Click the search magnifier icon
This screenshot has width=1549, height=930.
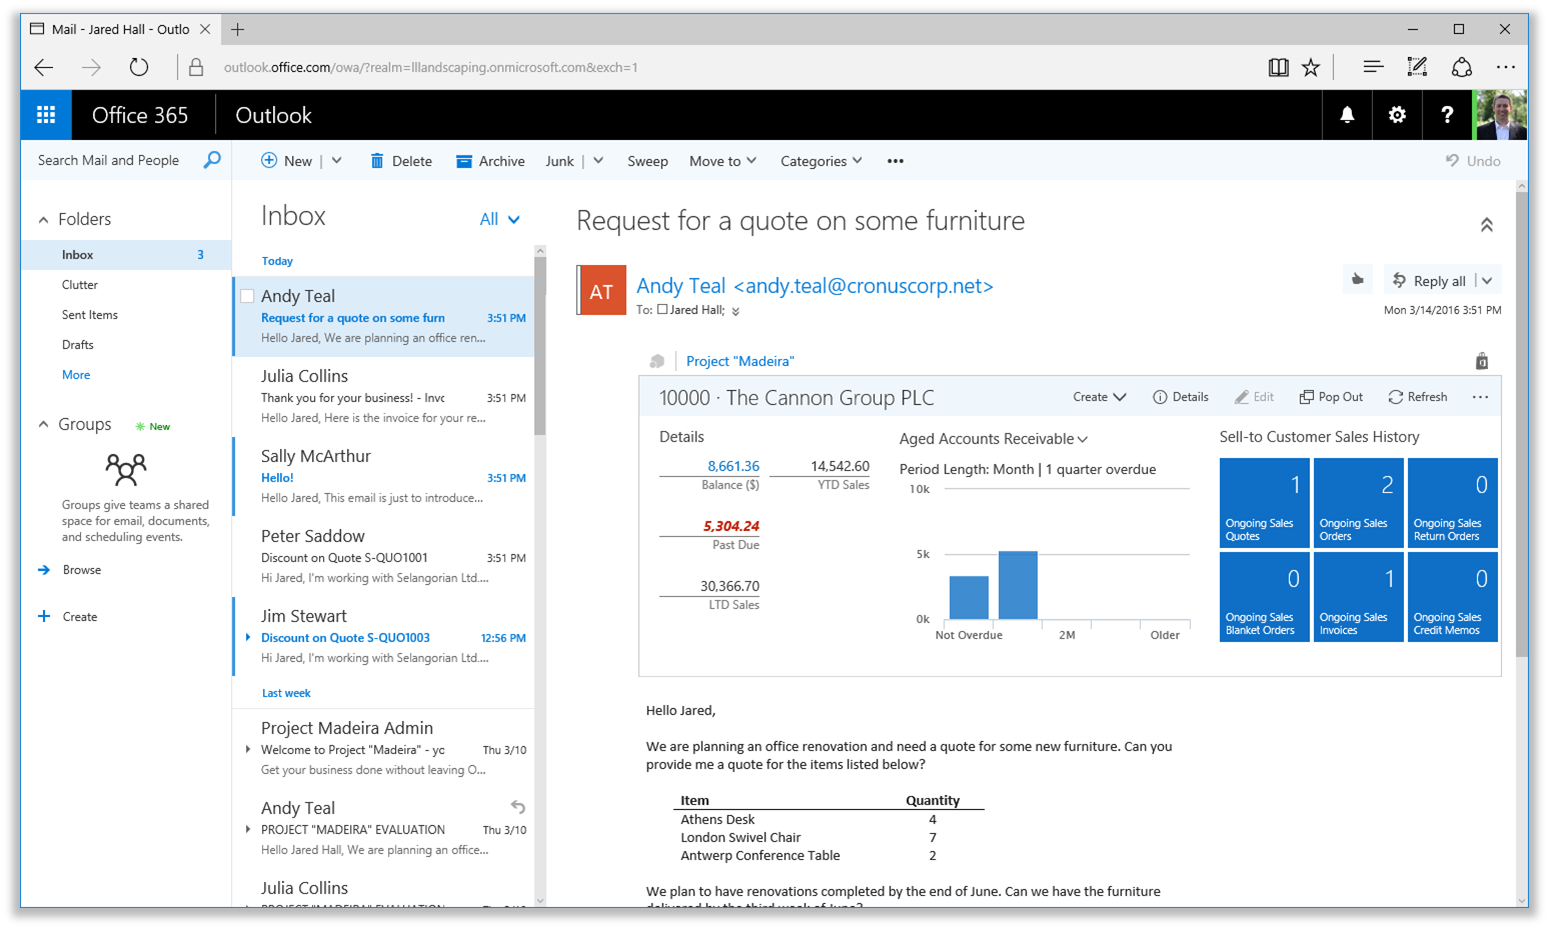pos(212,160)
